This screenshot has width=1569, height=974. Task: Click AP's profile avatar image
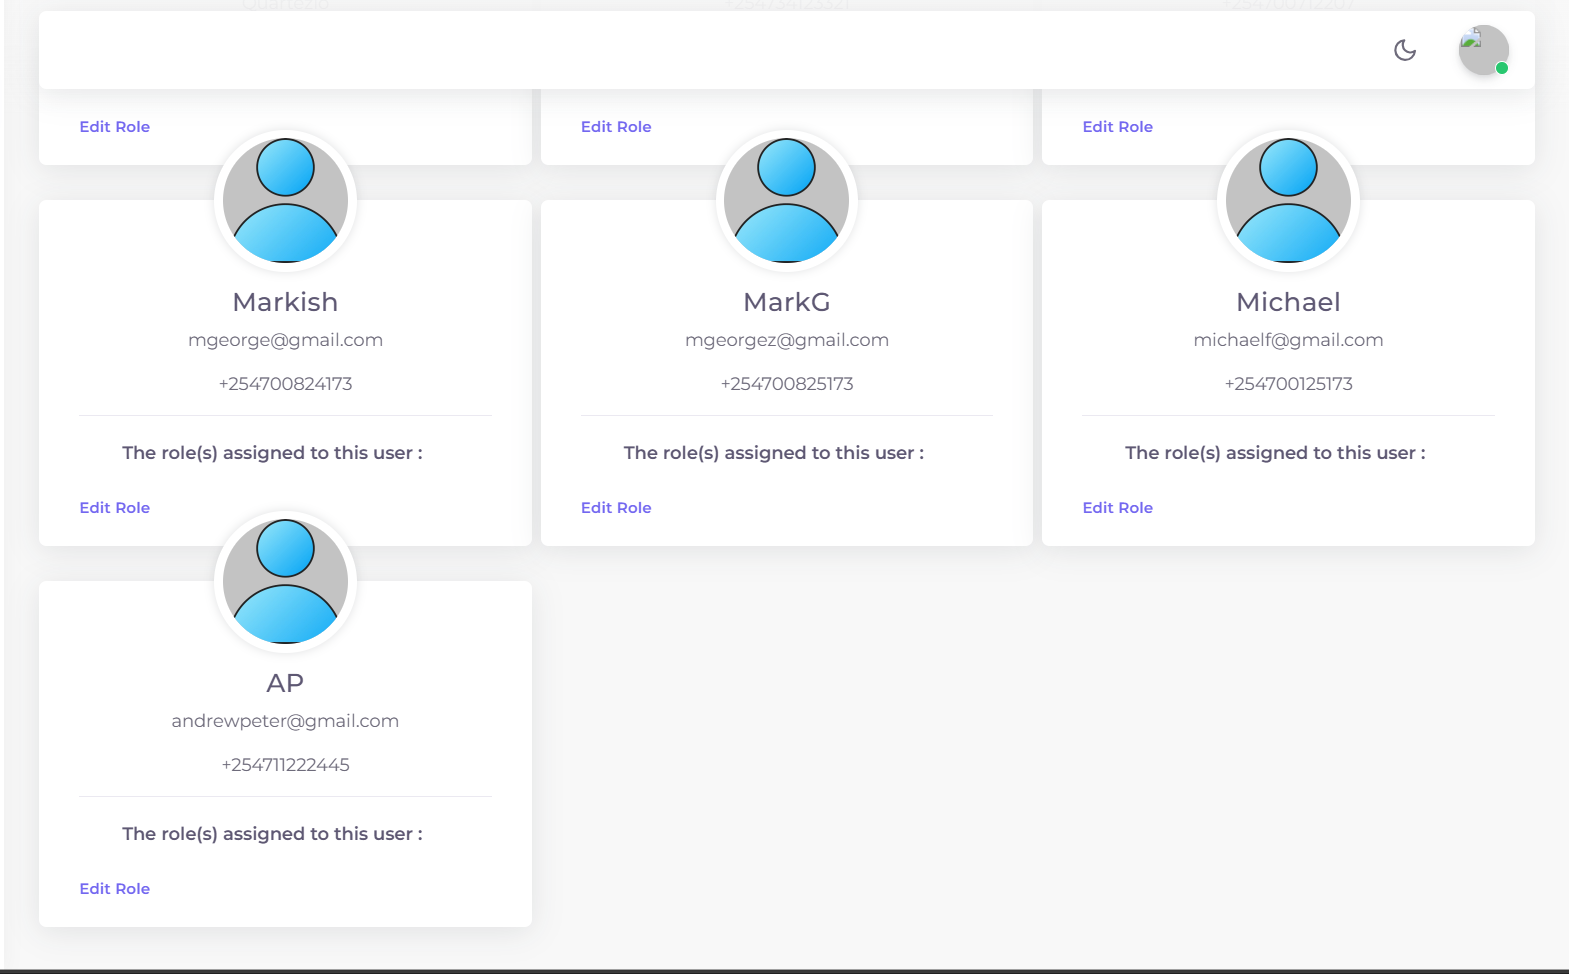285,581
